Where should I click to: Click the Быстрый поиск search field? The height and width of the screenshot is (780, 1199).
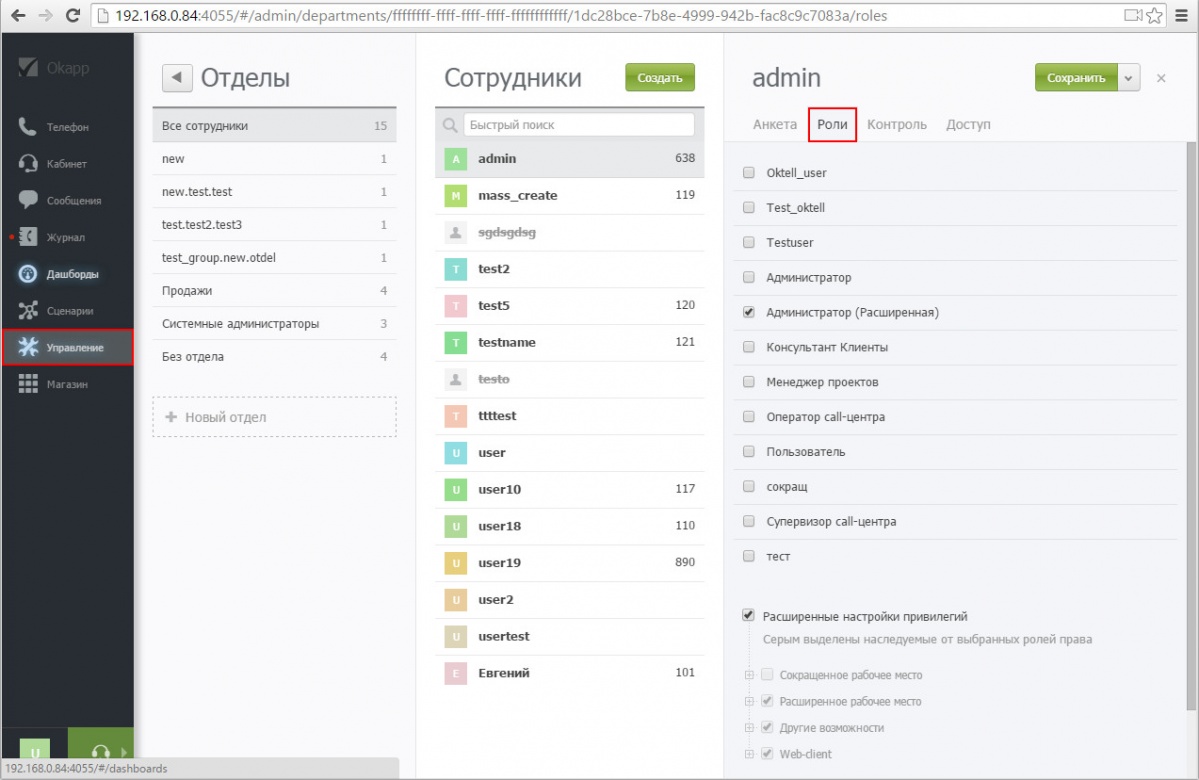(578, 125)
